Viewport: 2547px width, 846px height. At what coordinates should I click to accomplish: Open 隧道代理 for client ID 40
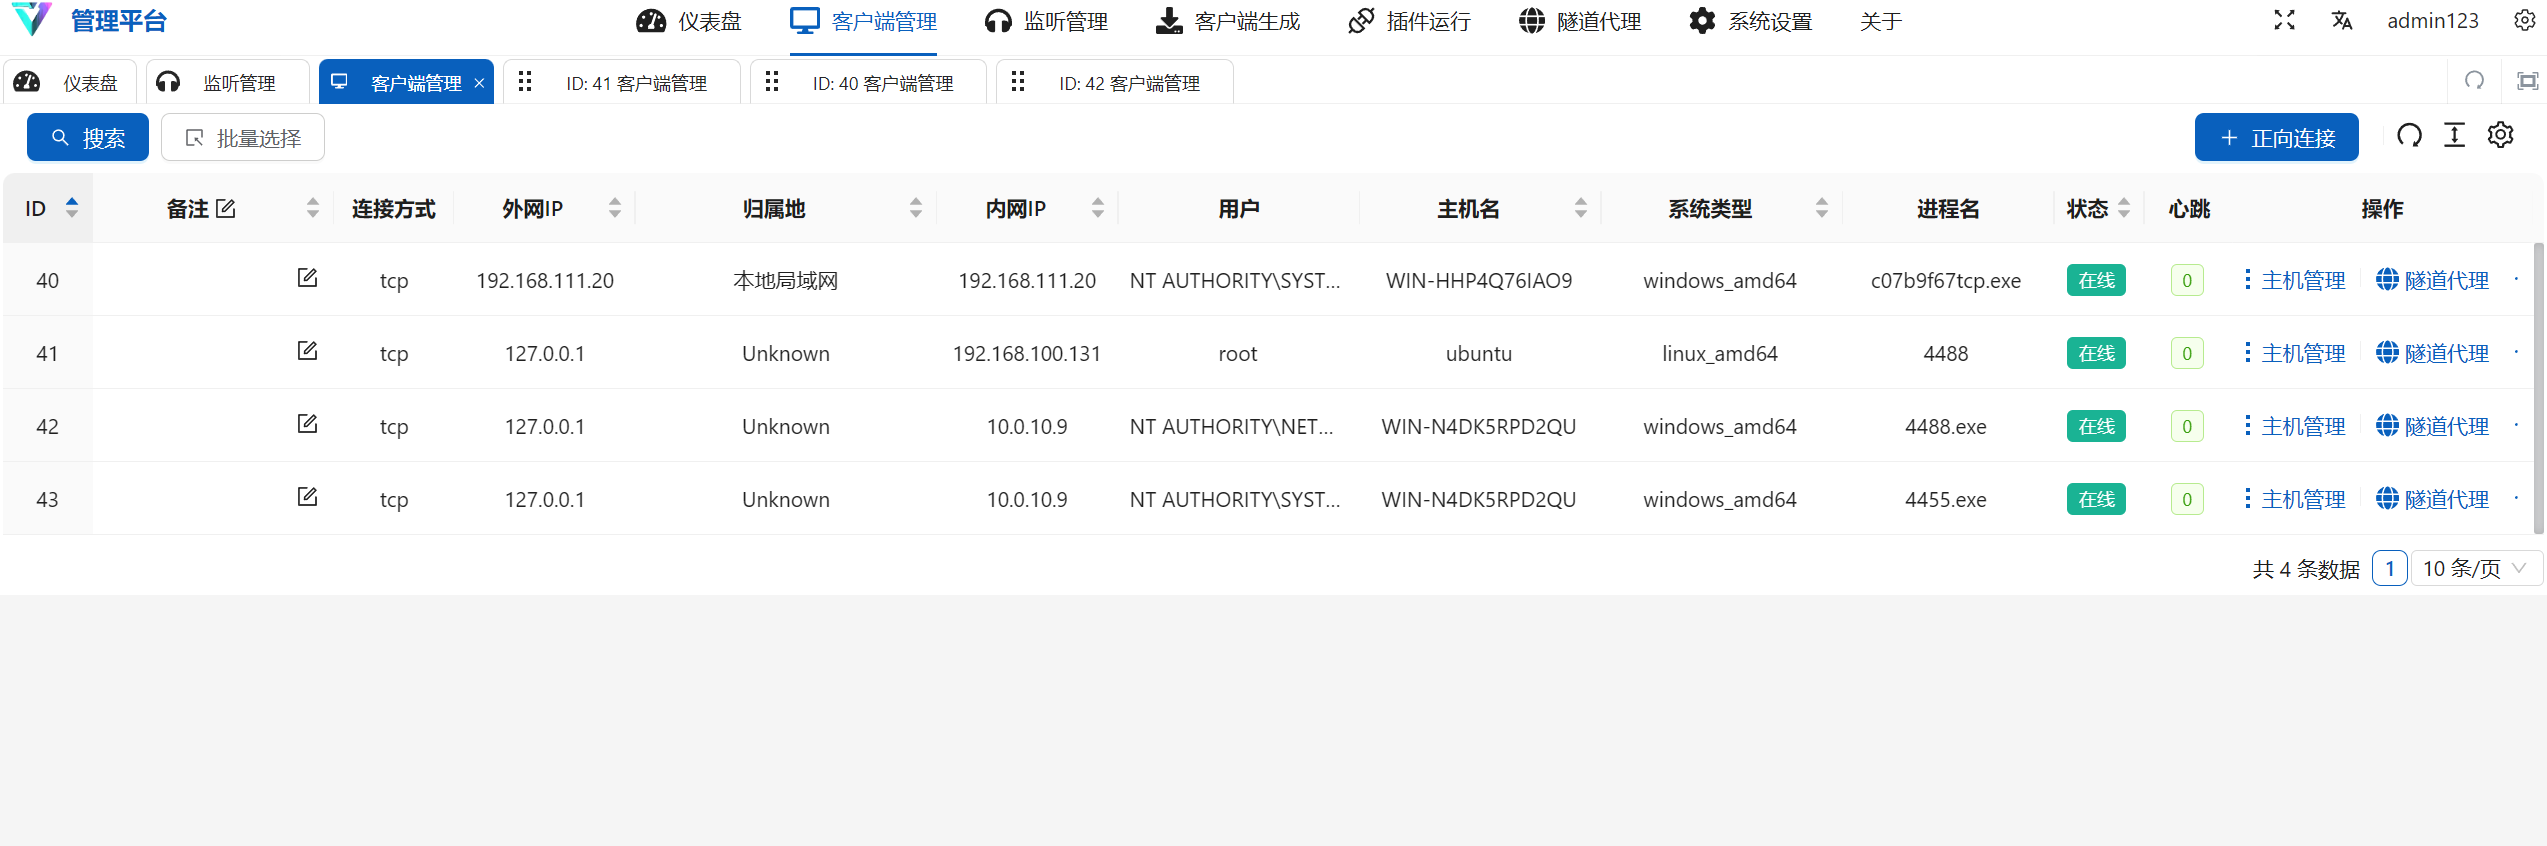(2432, 280)
